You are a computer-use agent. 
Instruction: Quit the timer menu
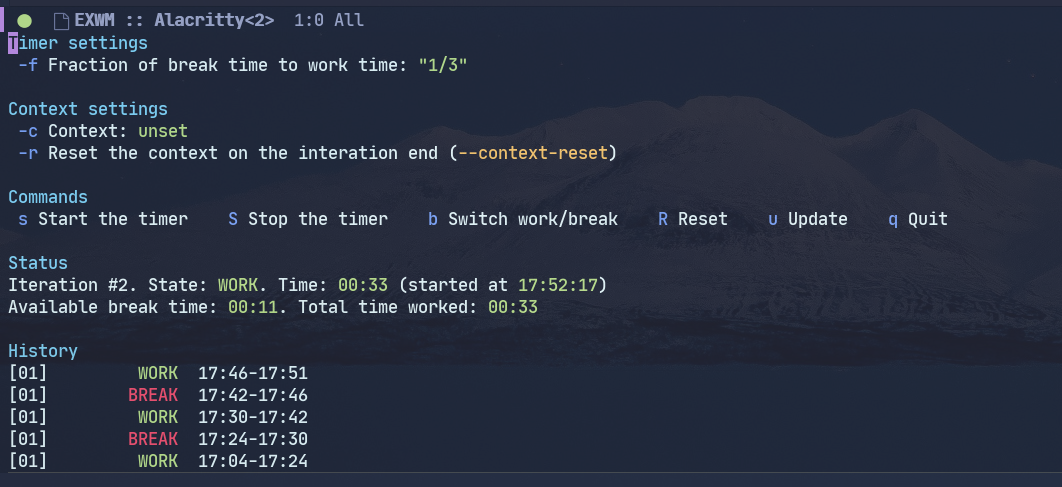(x=918, y=219)
